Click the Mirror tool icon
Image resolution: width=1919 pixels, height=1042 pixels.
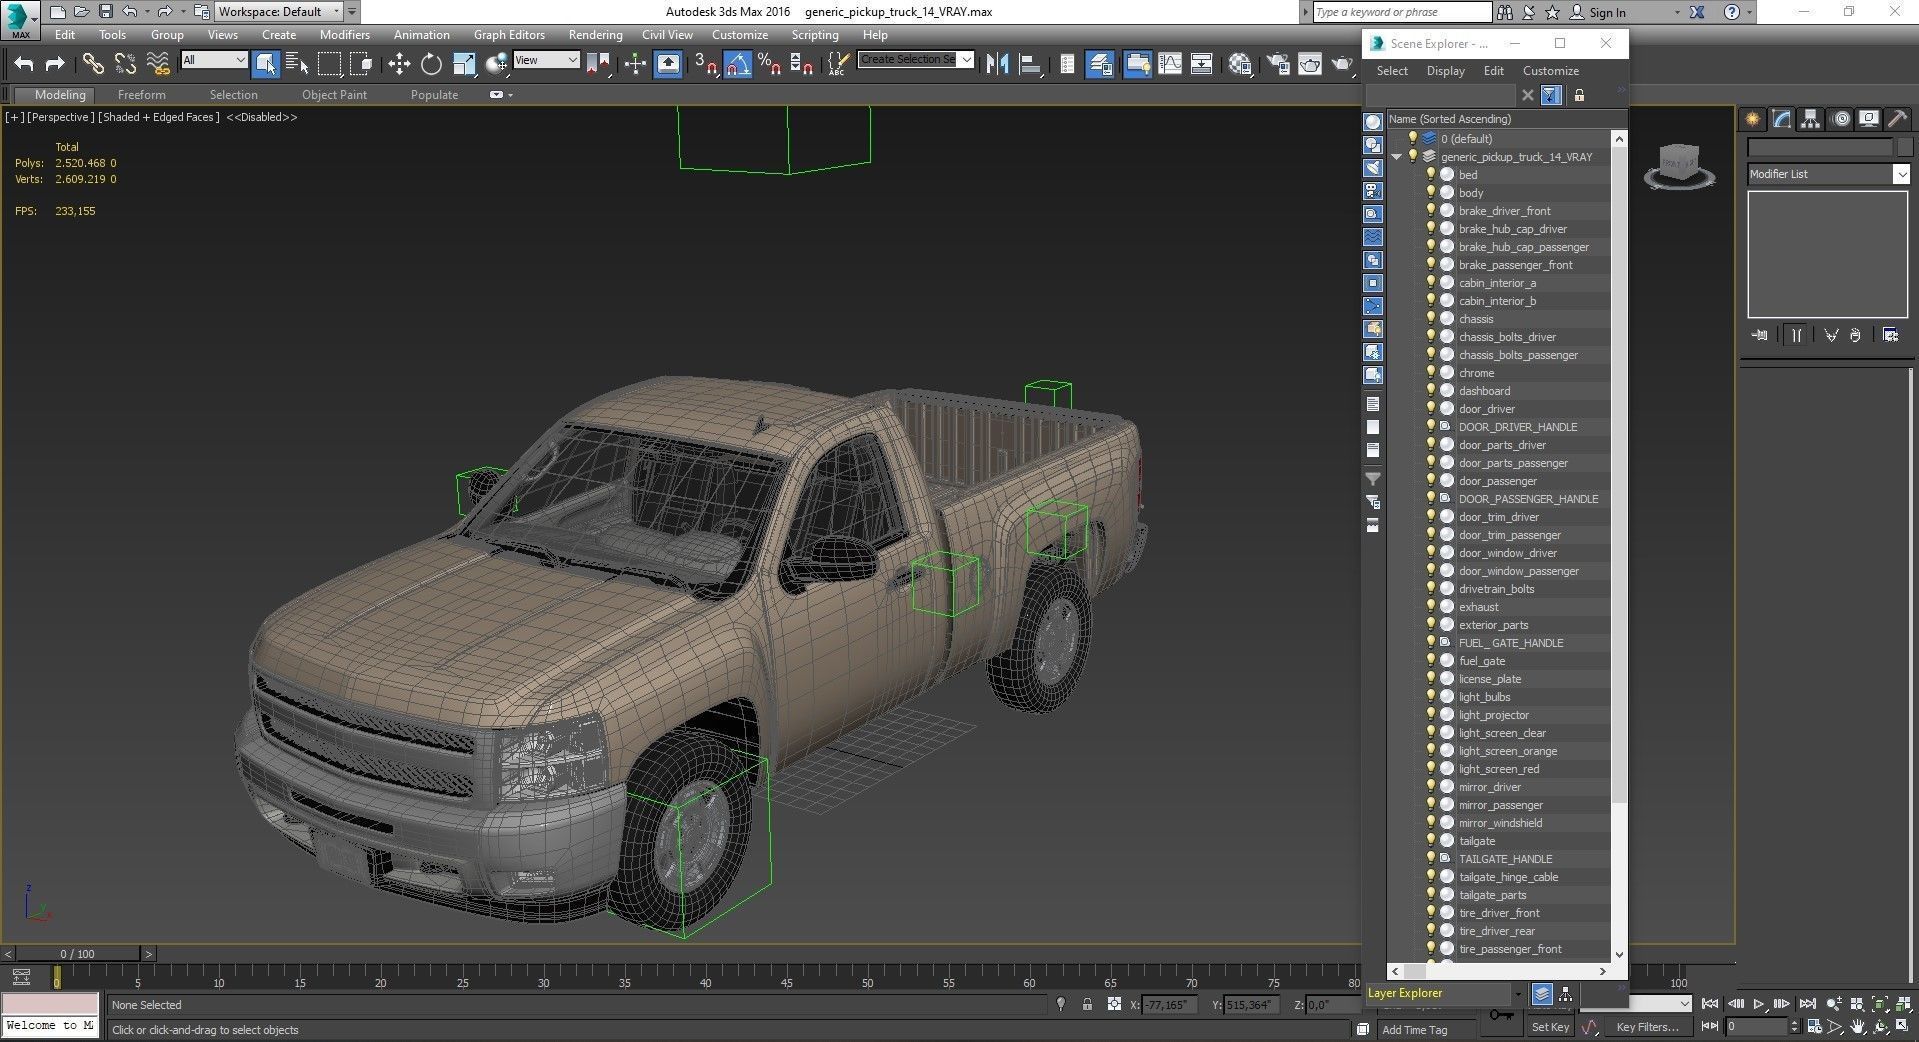click(x=997, y=64)
